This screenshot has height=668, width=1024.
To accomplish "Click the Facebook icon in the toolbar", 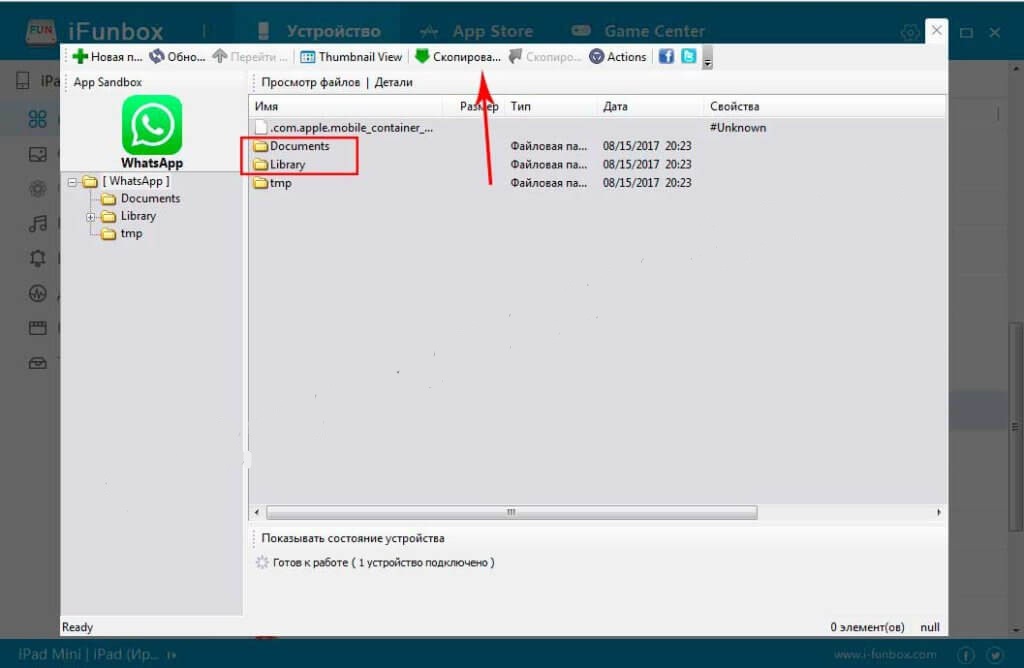I will (x=666, y=57).
